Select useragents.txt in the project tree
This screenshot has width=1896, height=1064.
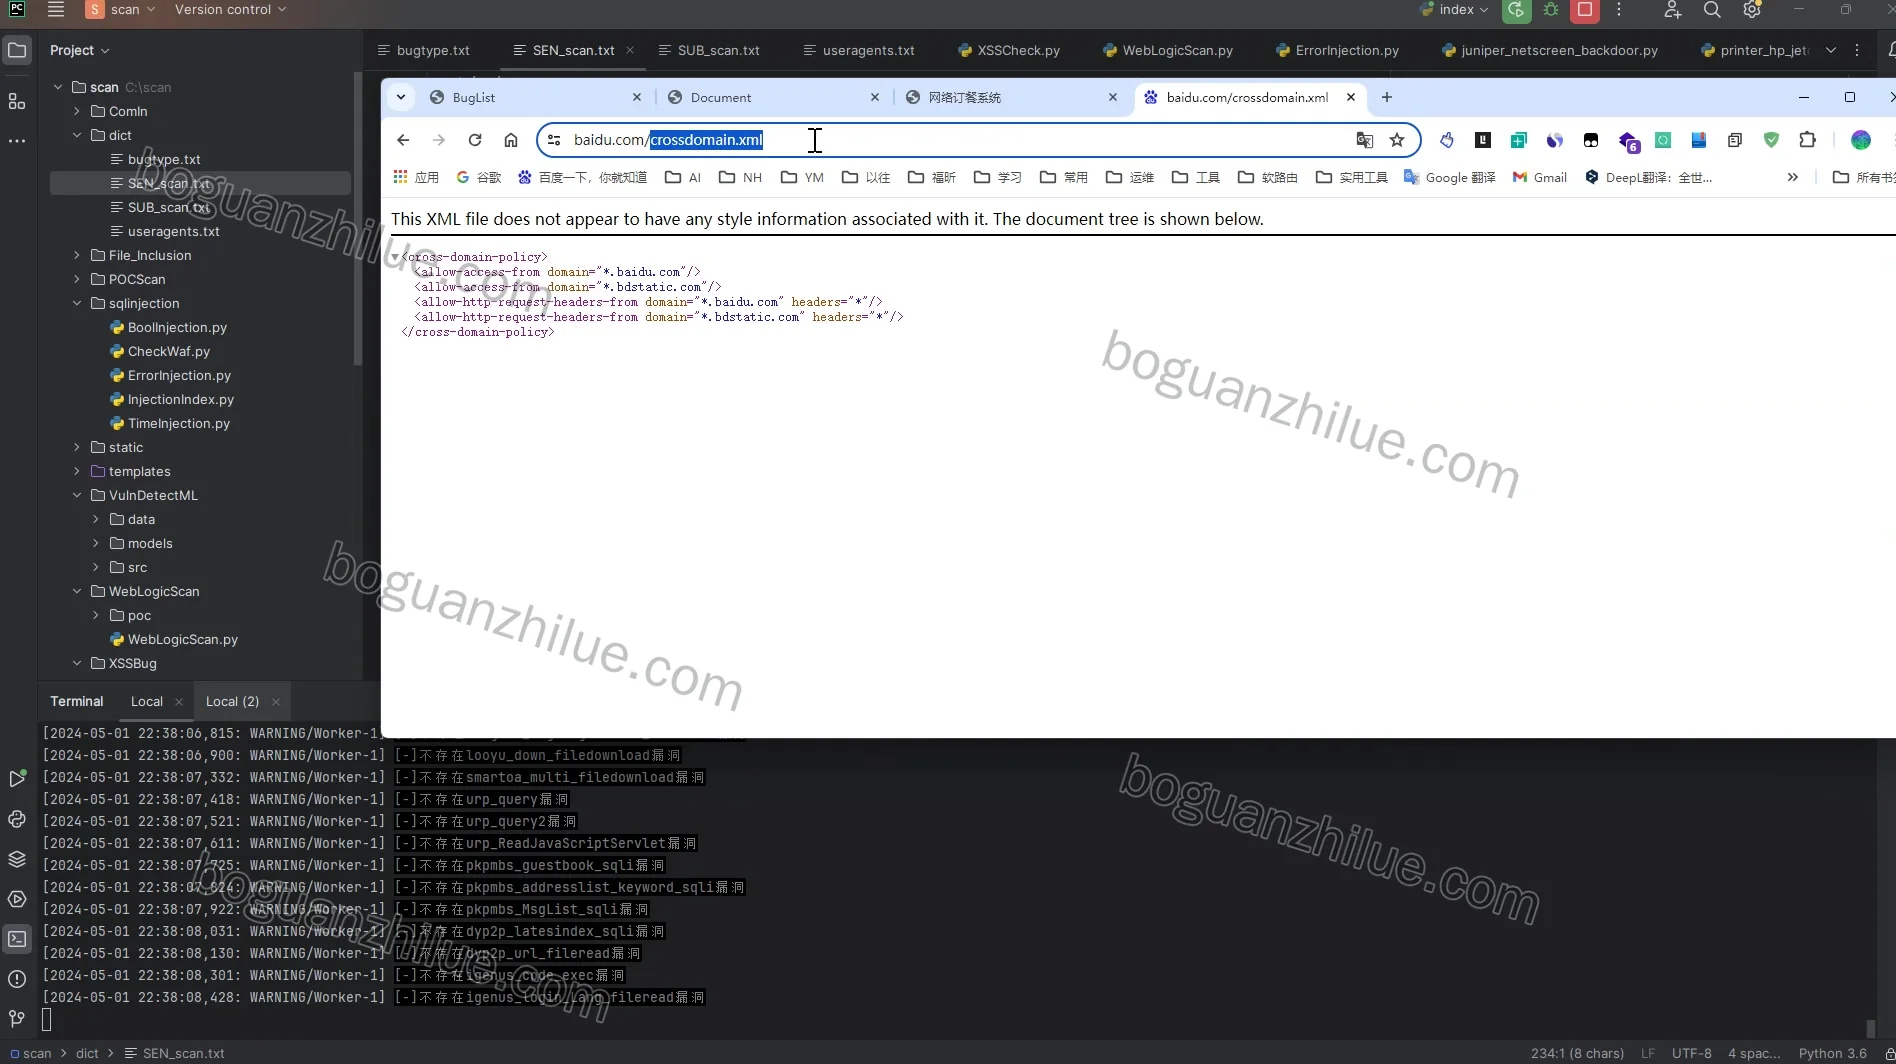pos(173,231)
